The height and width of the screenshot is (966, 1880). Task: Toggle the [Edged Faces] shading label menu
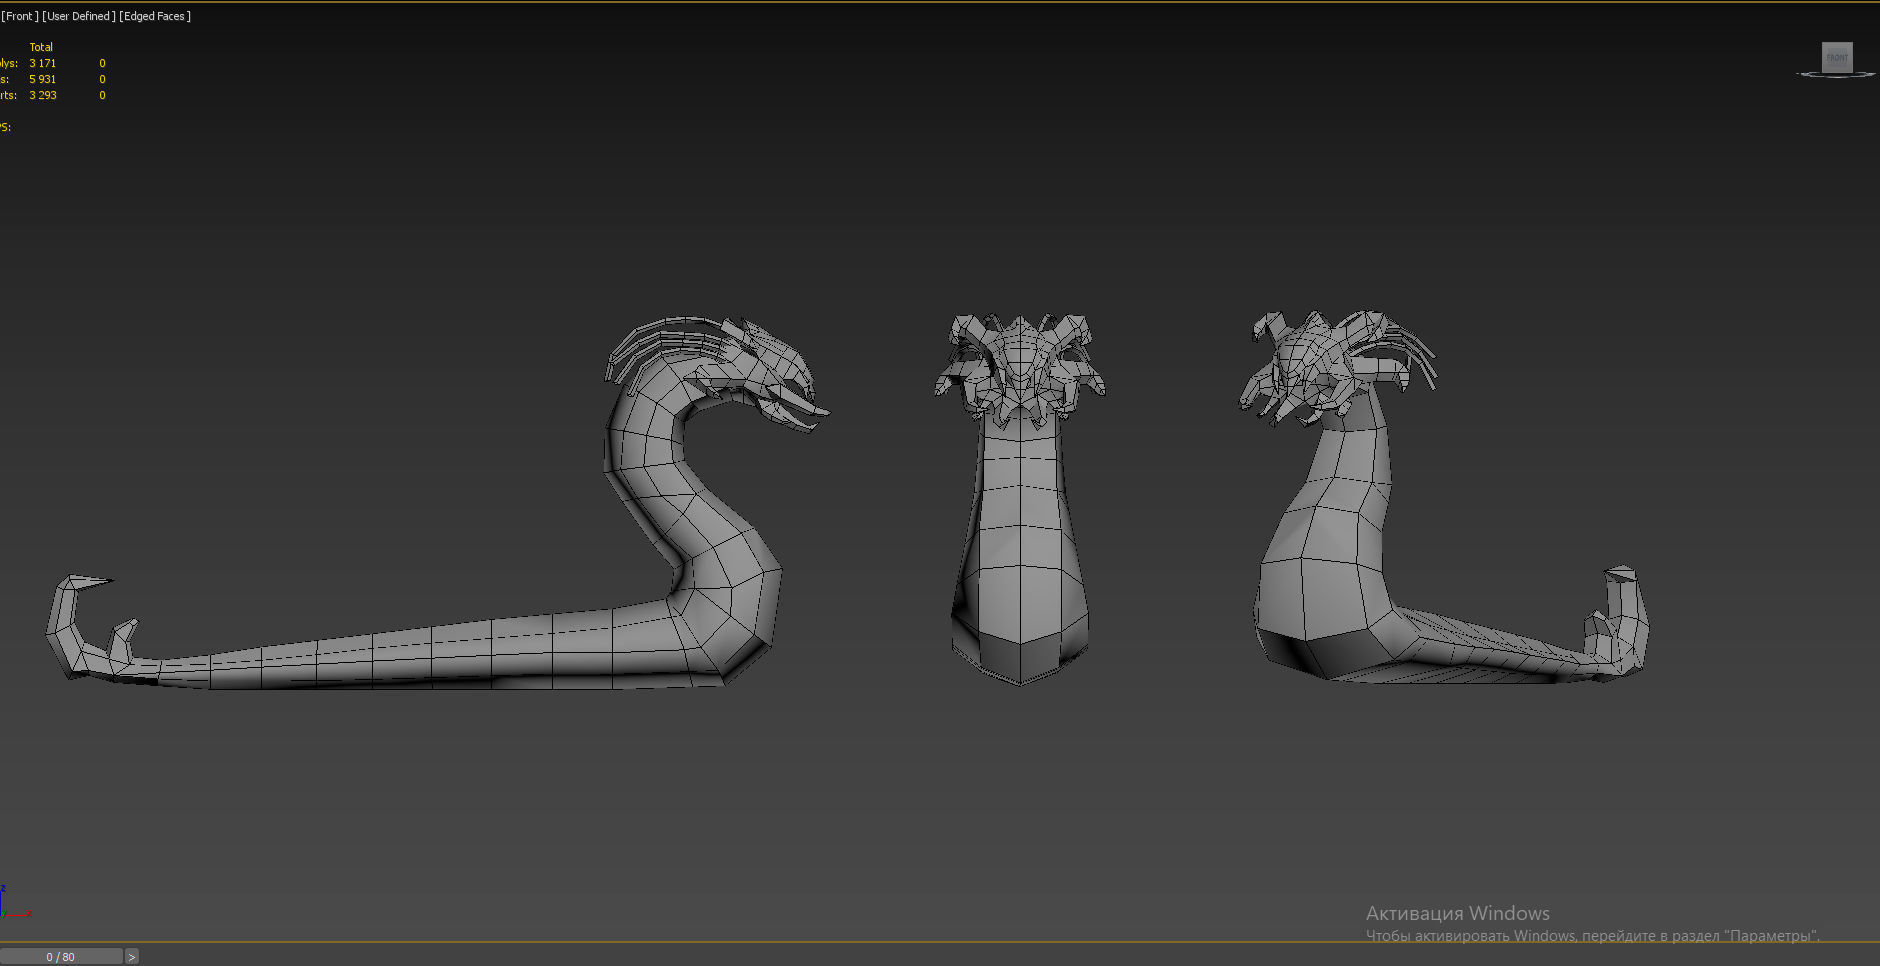click(x=154, y=16)
